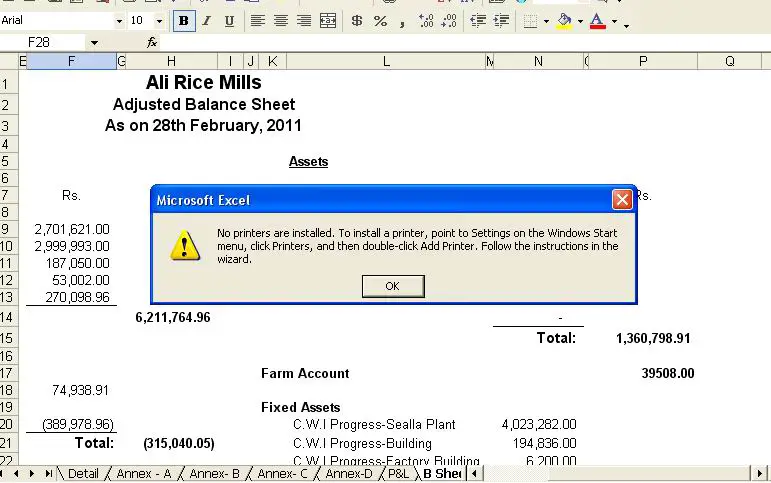
Task: Go to previous sheet tab arrow
Action: 16,474
